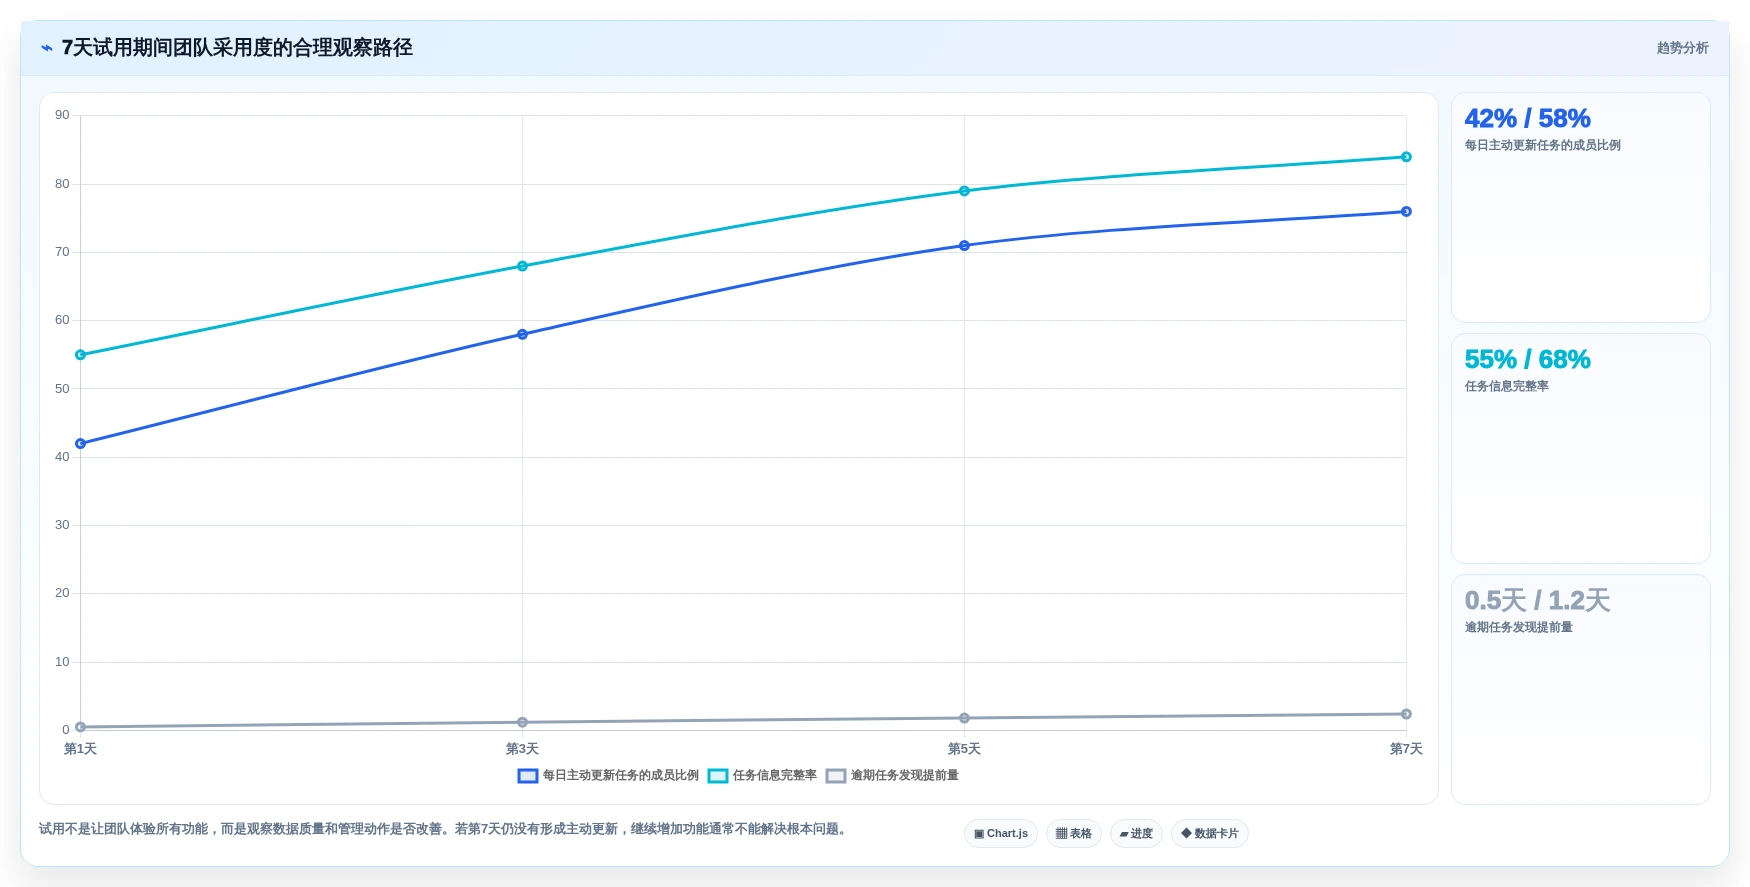
Task: Click the 趋势分析 label in header
Action: (1682, 48)
